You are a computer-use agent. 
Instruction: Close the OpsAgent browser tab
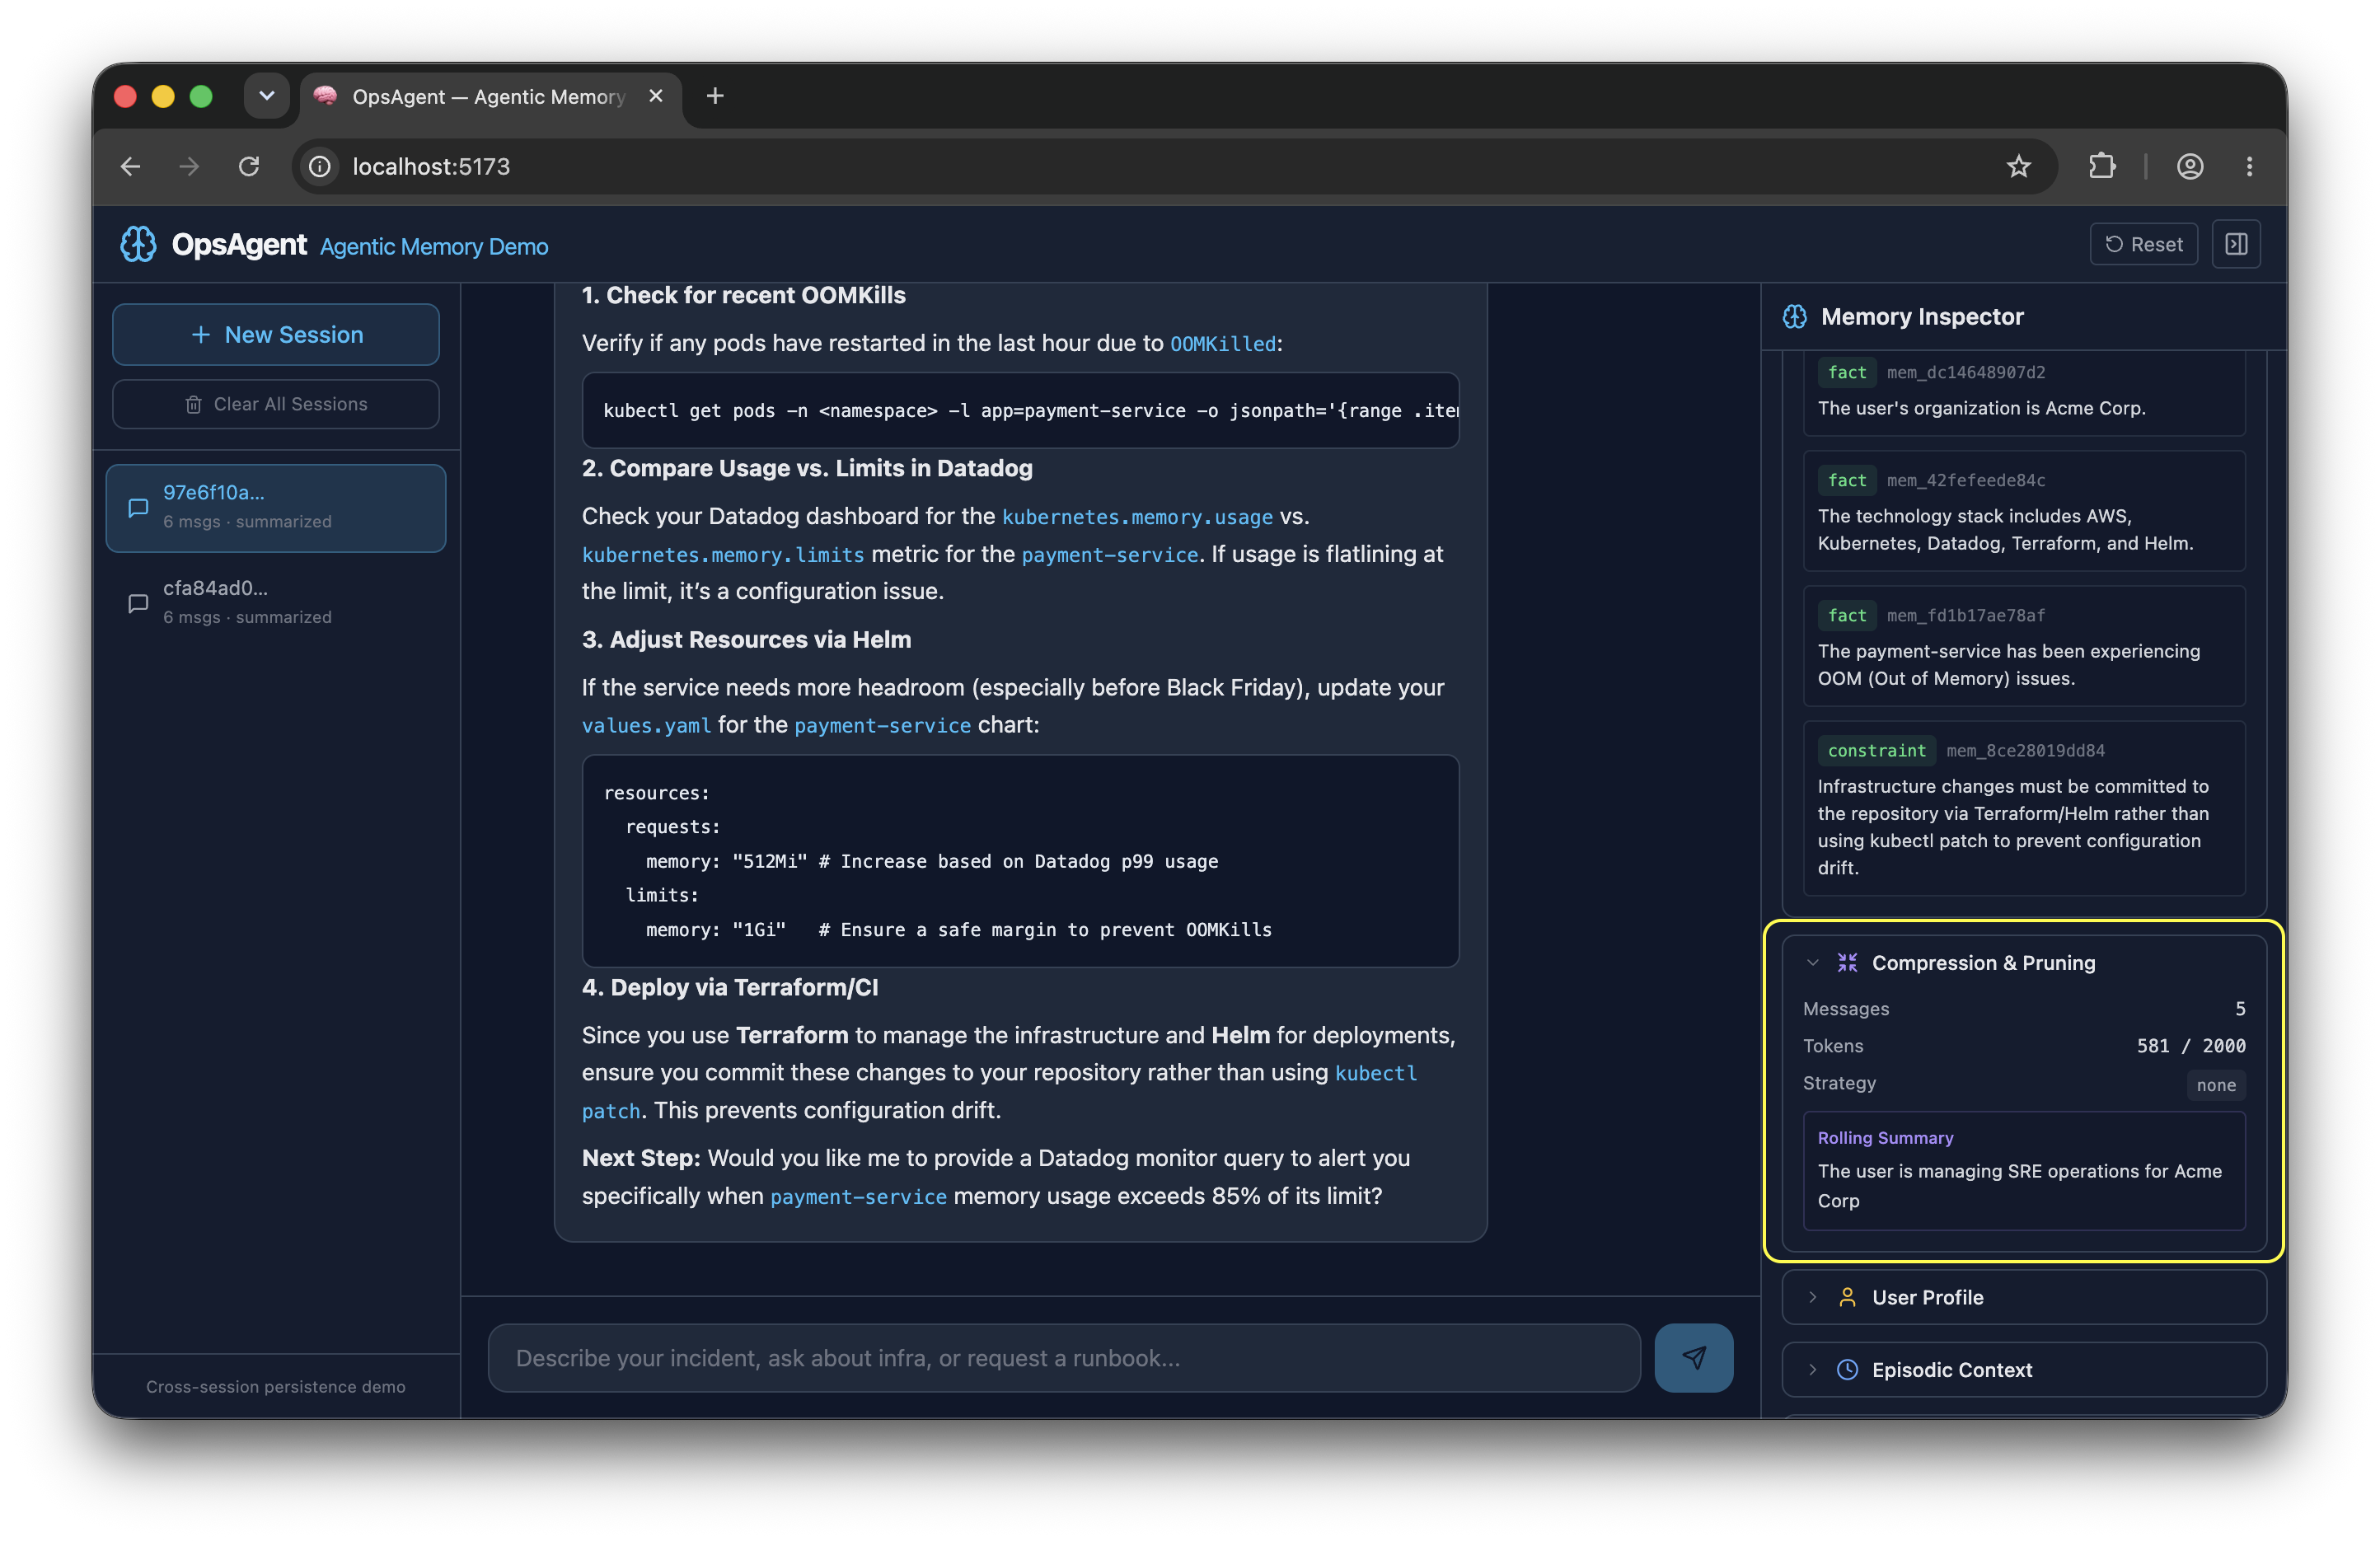(655, 96)
